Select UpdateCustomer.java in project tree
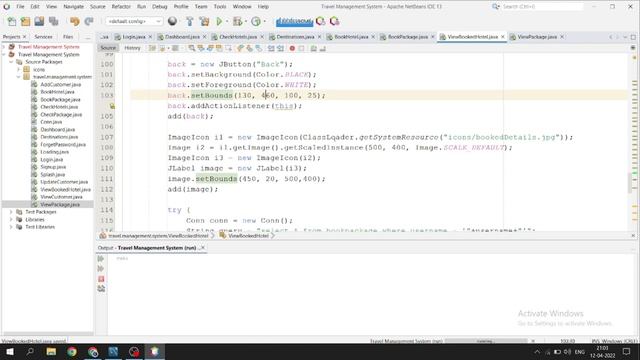The width and height of the screenshot is (640, 360). coord(64,182)
